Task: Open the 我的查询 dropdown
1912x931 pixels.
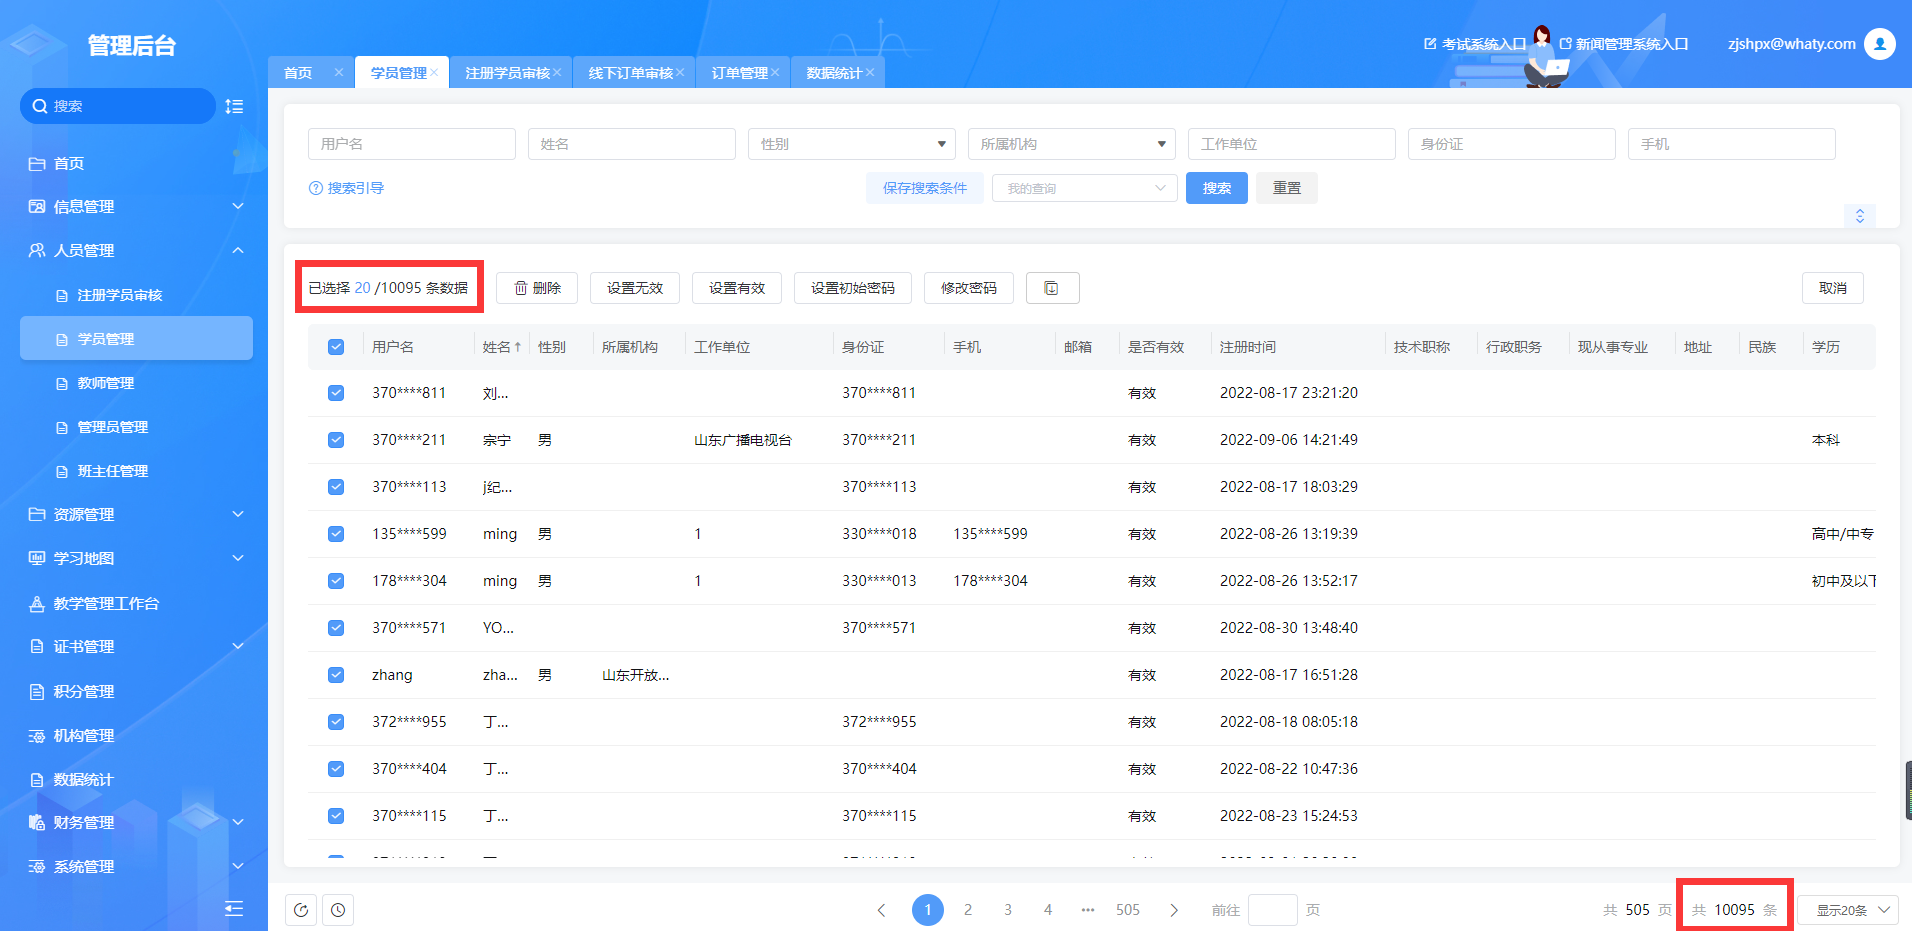Action: point(1085,188)
